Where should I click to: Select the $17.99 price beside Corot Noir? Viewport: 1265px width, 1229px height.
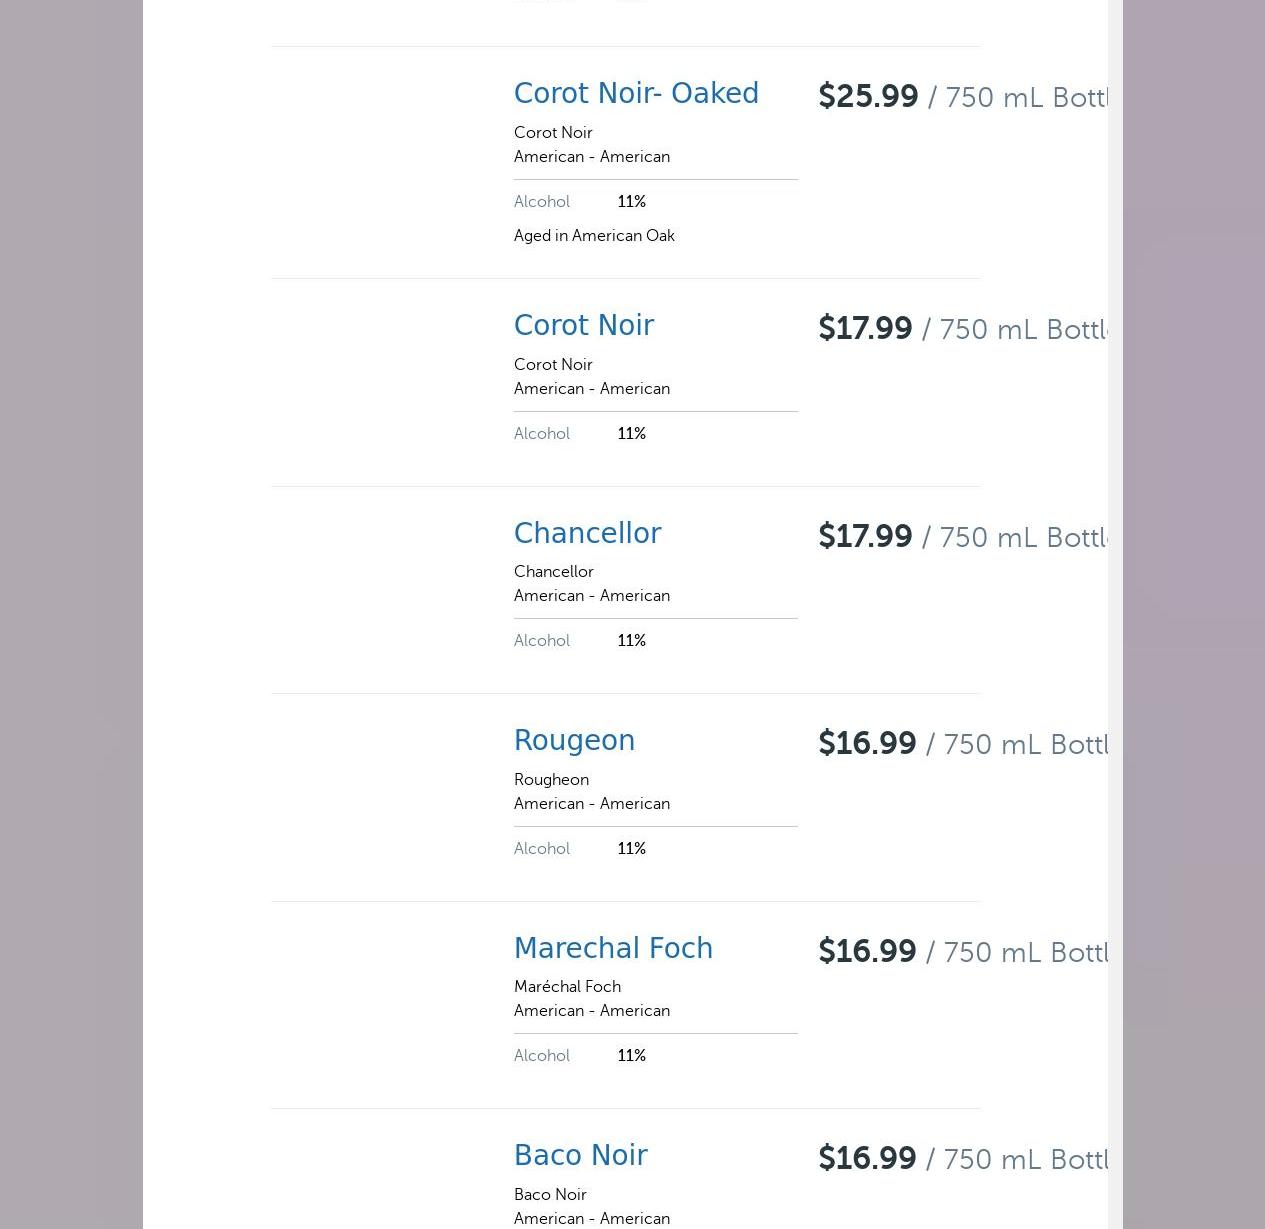click(865, 329)
